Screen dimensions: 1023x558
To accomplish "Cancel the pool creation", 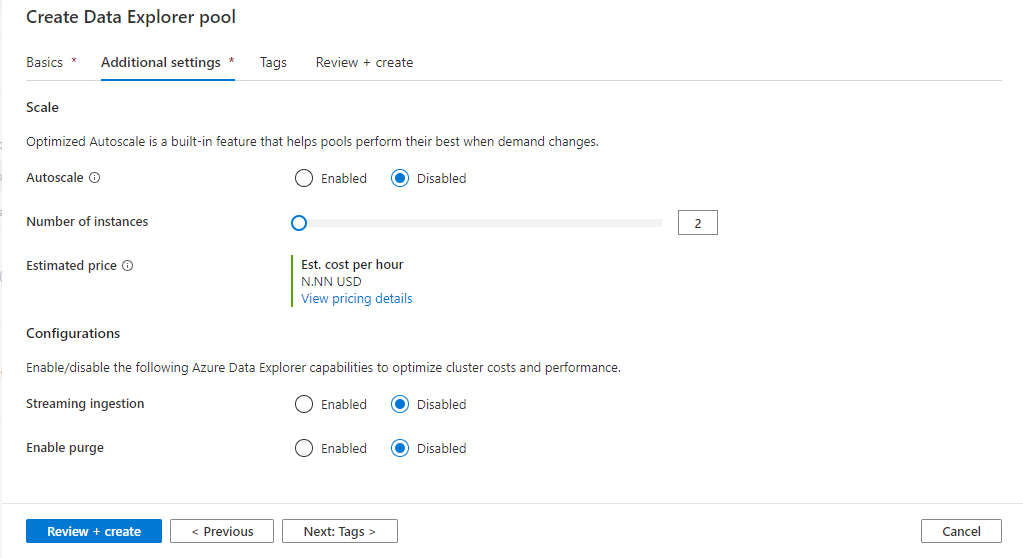I will (x=961, y=531).
